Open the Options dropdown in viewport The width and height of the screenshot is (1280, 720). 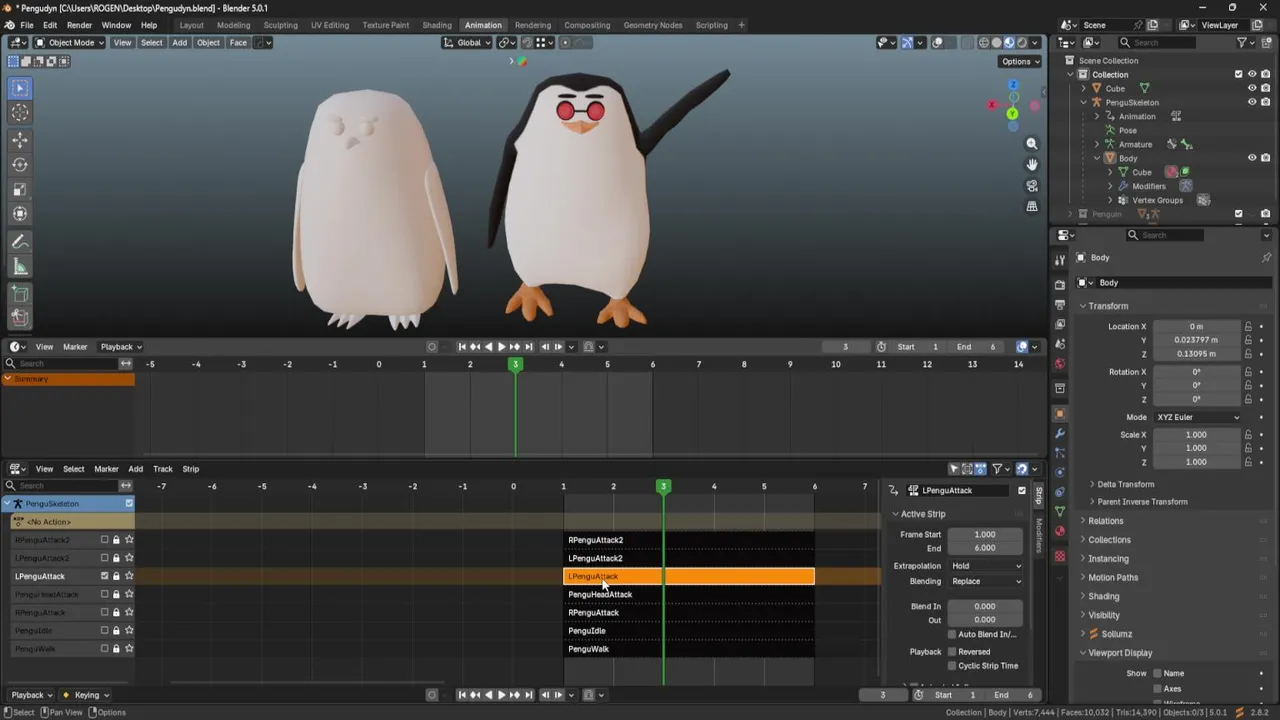click(x=1020, y=61)
